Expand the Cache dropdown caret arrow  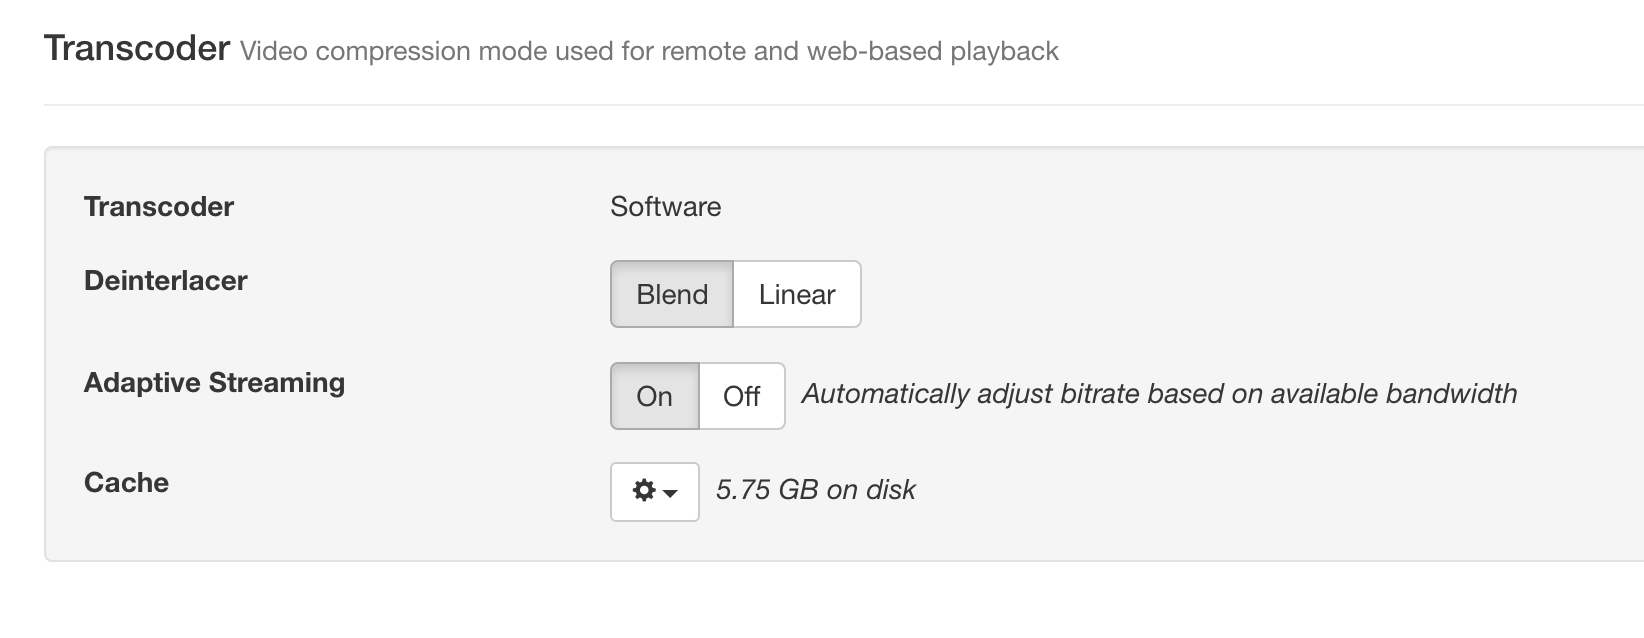[x=671, y=493]
